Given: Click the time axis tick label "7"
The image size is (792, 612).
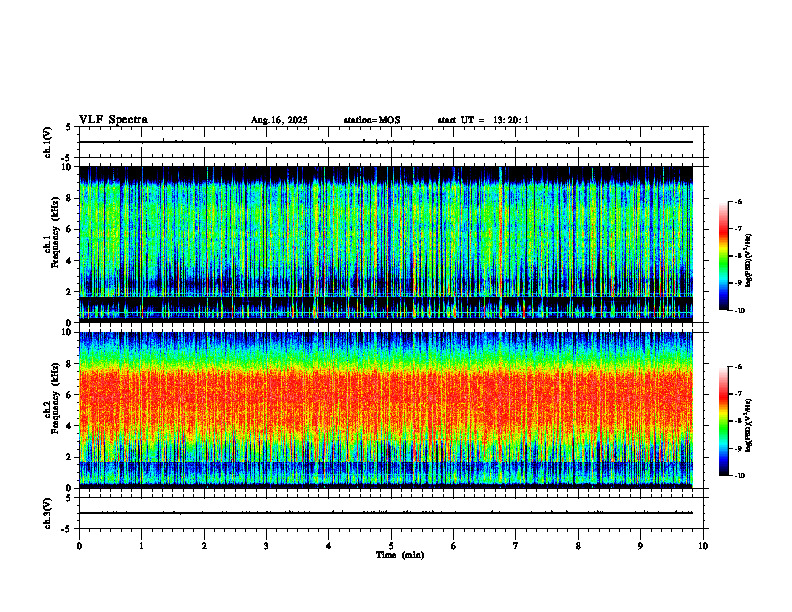Looking at the screenshot, I should tap(516, 546).
